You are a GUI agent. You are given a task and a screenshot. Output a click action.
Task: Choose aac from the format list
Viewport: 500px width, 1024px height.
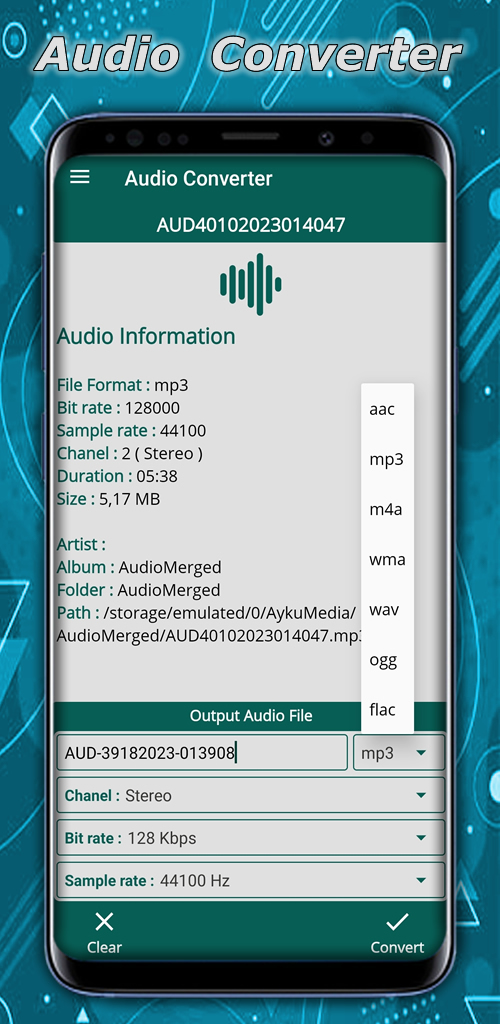(387, 409)
